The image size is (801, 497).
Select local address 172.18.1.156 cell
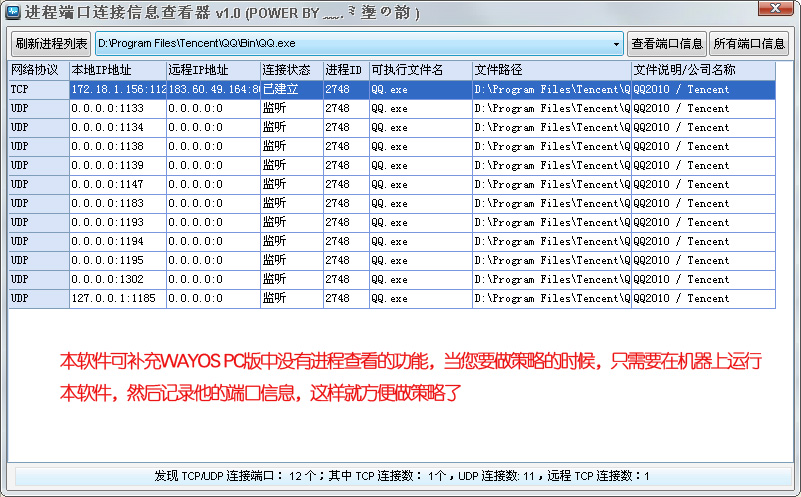point(118,89)
